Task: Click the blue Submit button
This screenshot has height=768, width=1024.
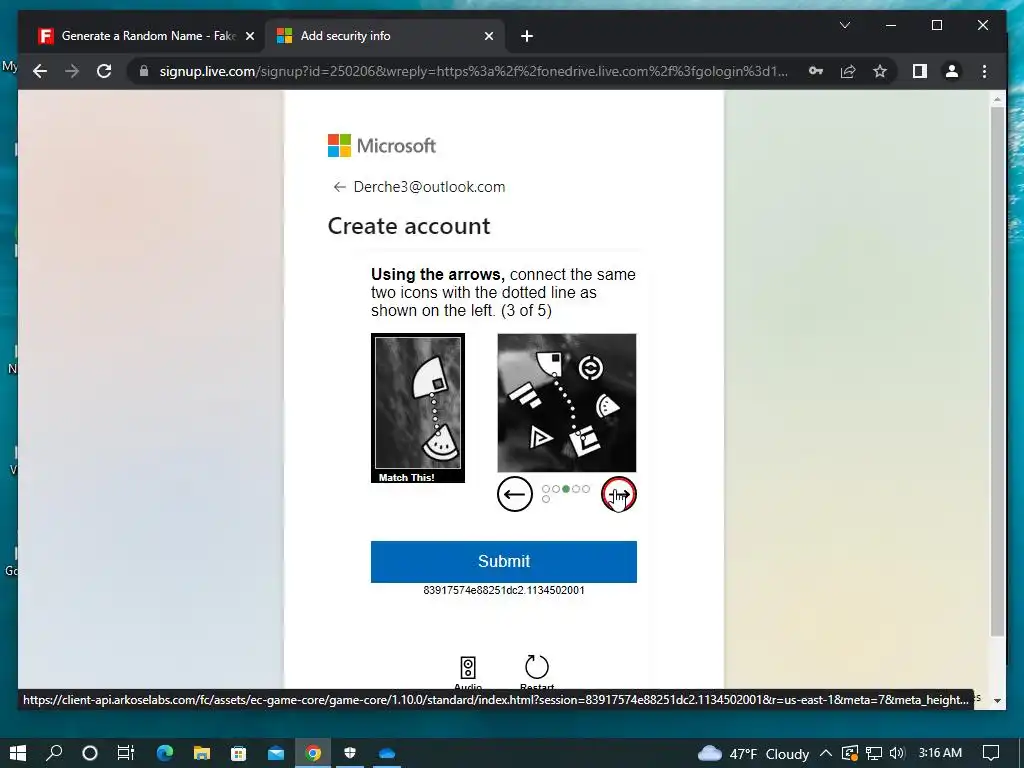Action: [x=504, y=562]
